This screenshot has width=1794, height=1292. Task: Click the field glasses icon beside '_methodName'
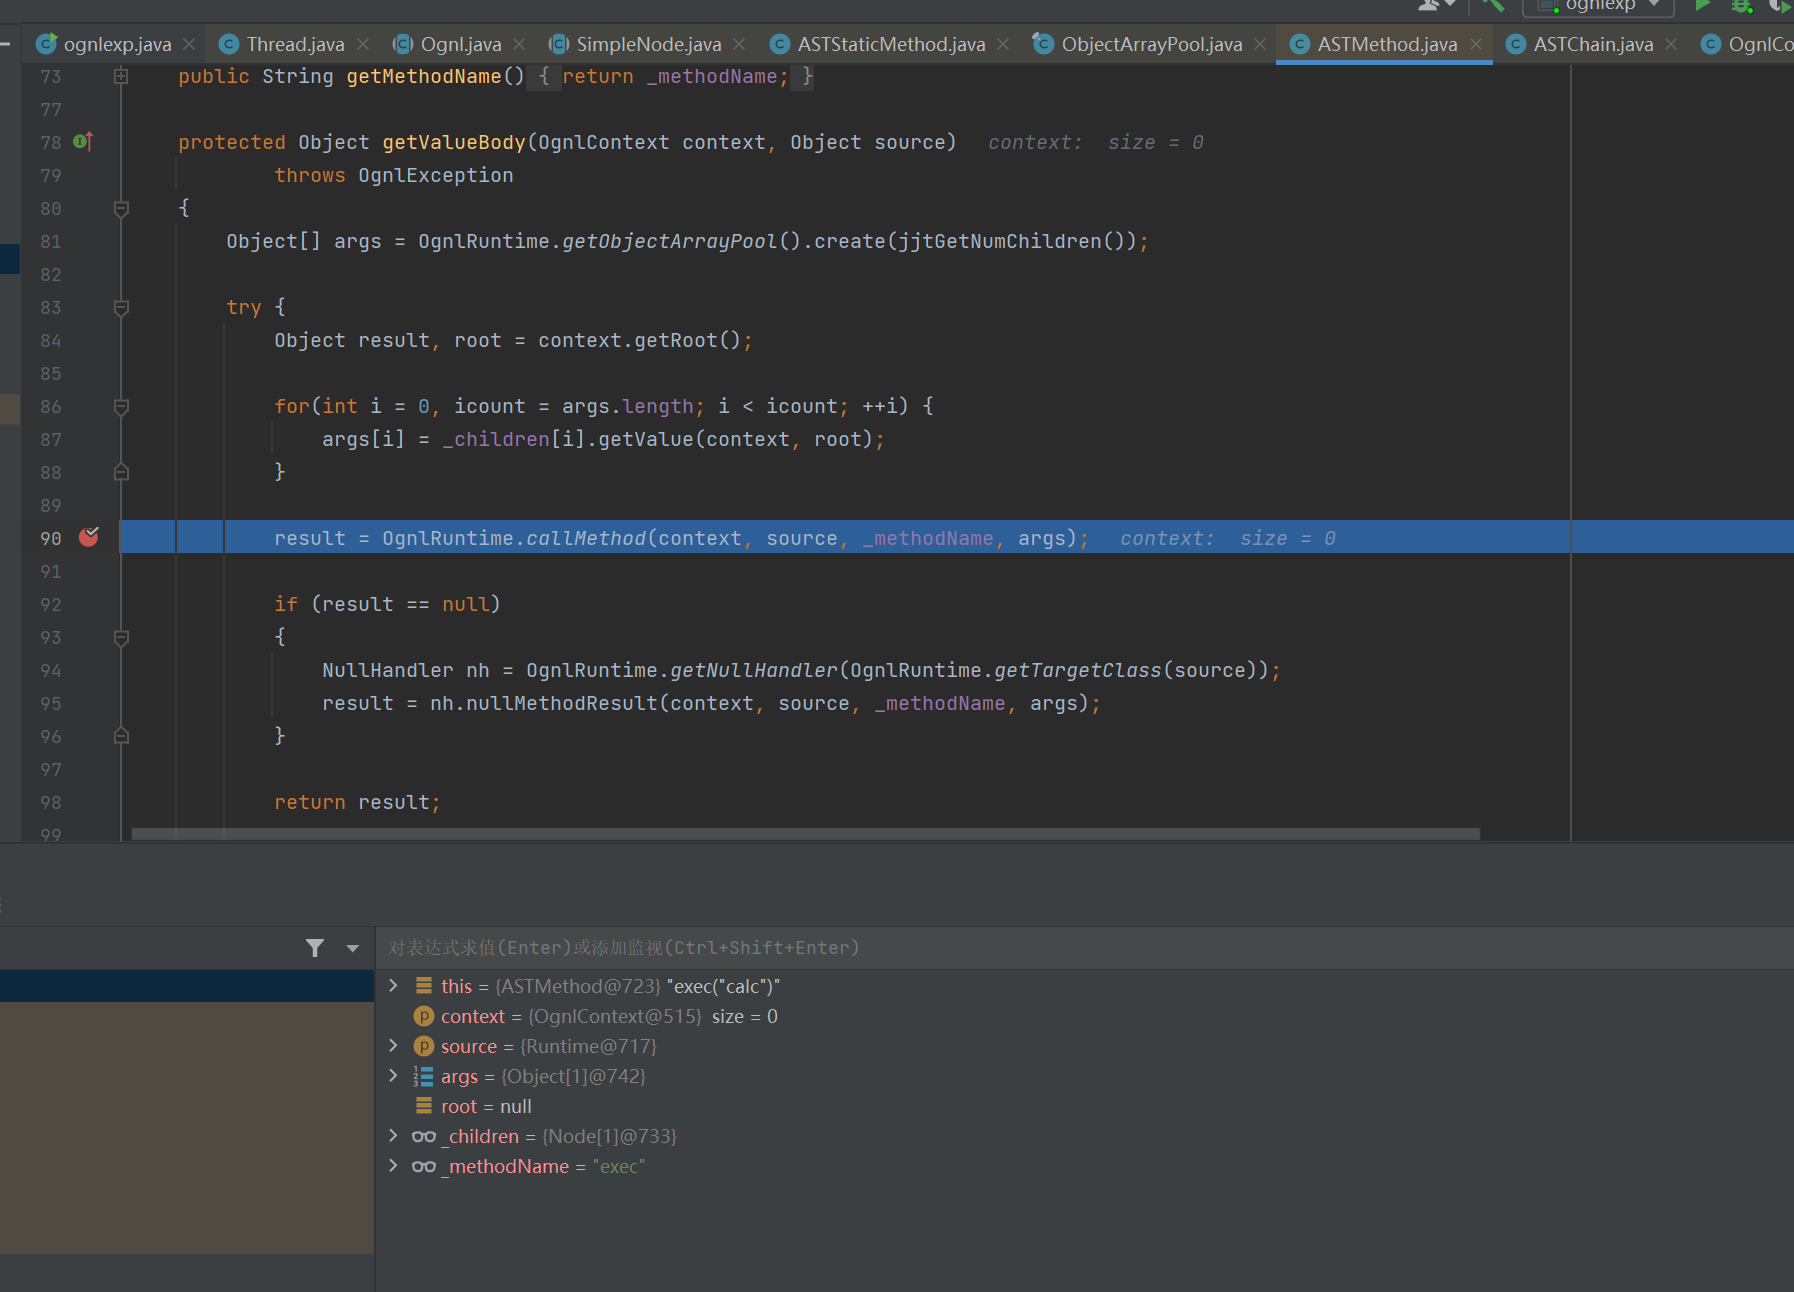pyautogui.click(x=424, y=1166)
